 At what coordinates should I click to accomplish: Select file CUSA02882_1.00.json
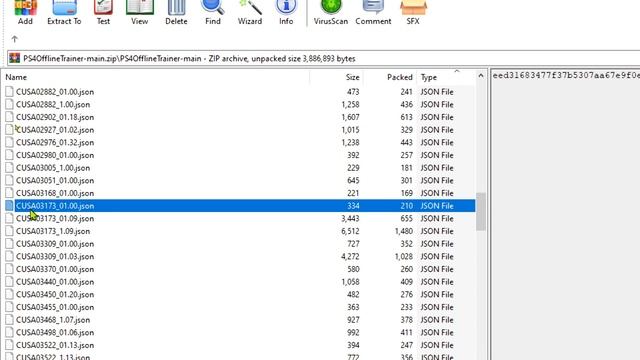tap(53, 104)
